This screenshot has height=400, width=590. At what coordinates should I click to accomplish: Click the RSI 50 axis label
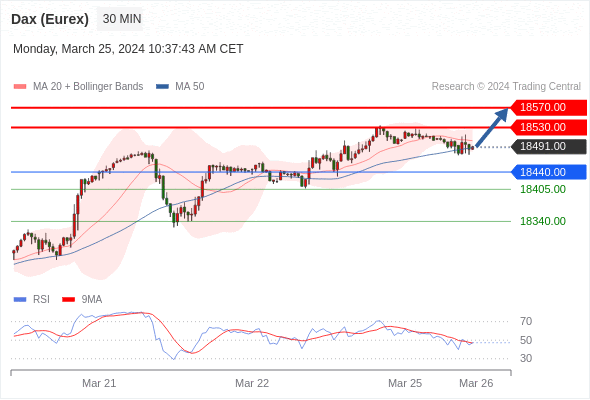[526, 341]
